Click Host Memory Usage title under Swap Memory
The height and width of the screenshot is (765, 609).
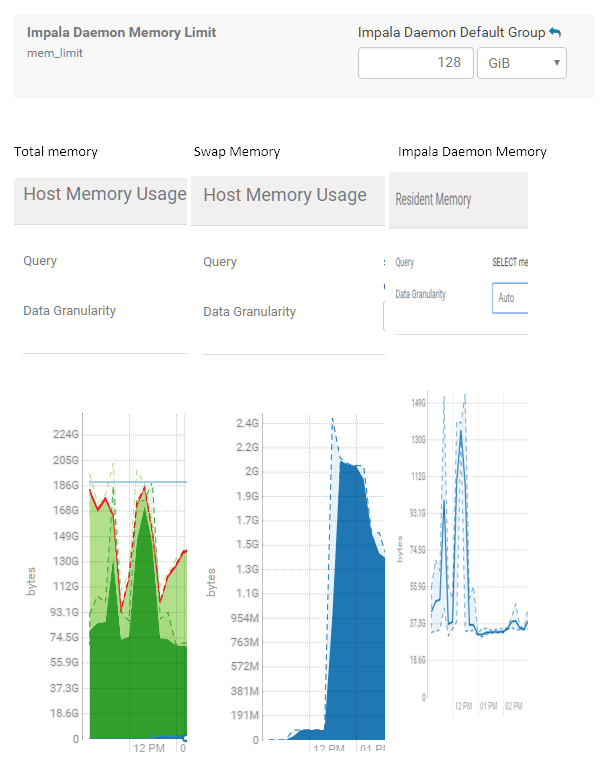[x=285, y=195]
